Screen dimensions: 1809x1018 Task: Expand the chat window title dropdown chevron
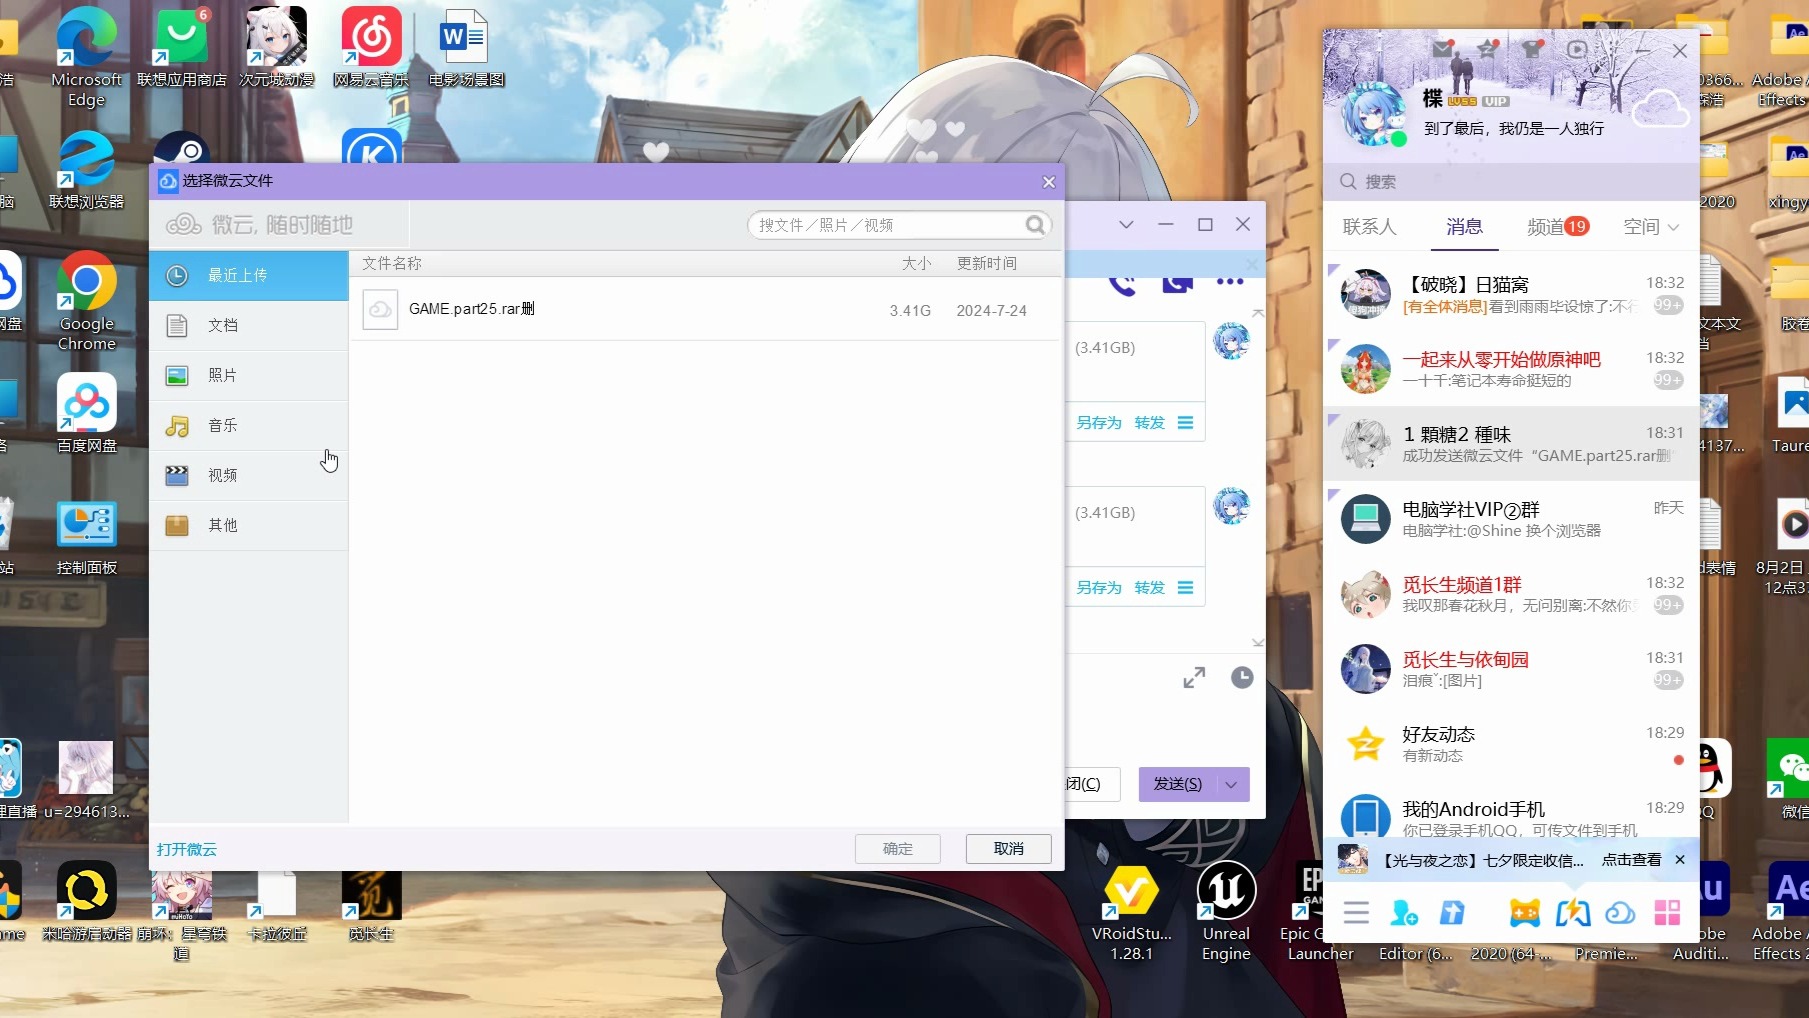(1126, 225)
